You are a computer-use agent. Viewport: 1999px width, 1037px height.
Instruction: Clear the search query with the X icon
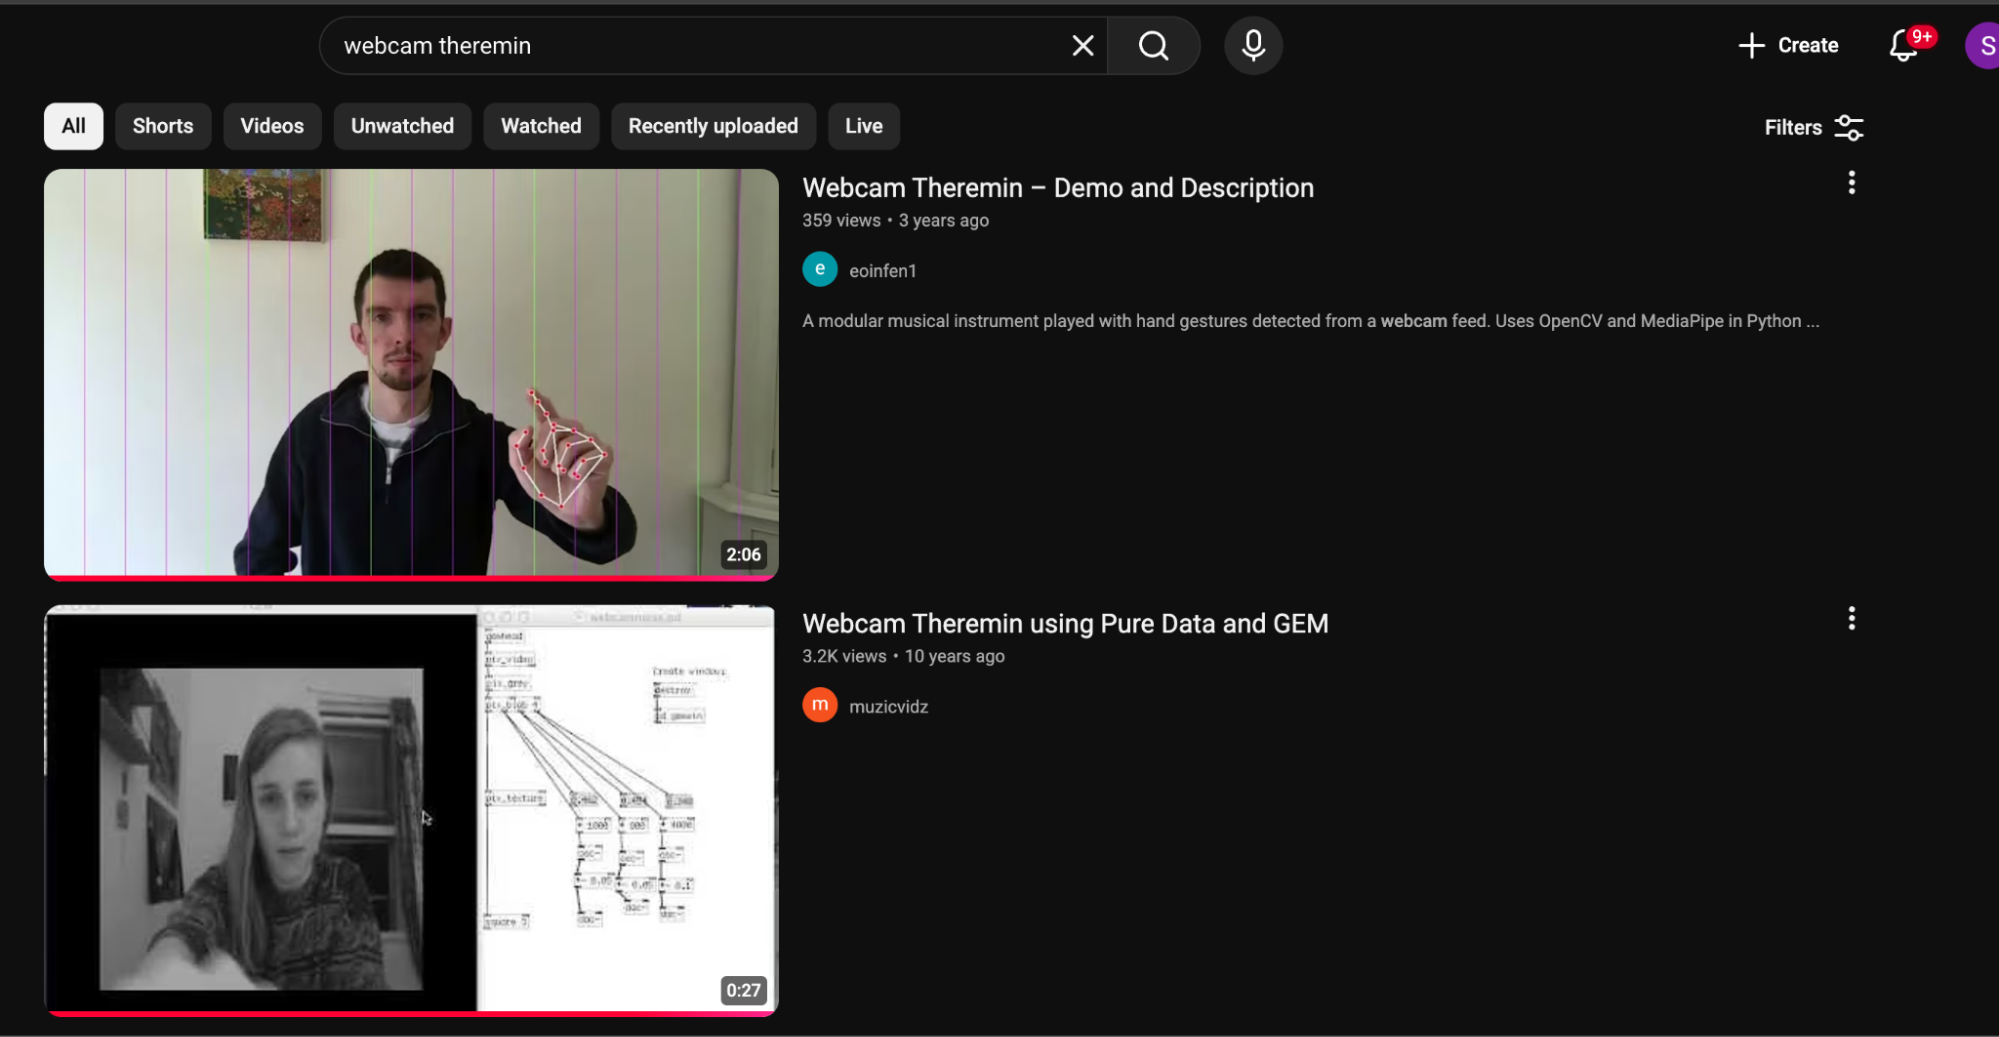click(x=1082, y=45)
